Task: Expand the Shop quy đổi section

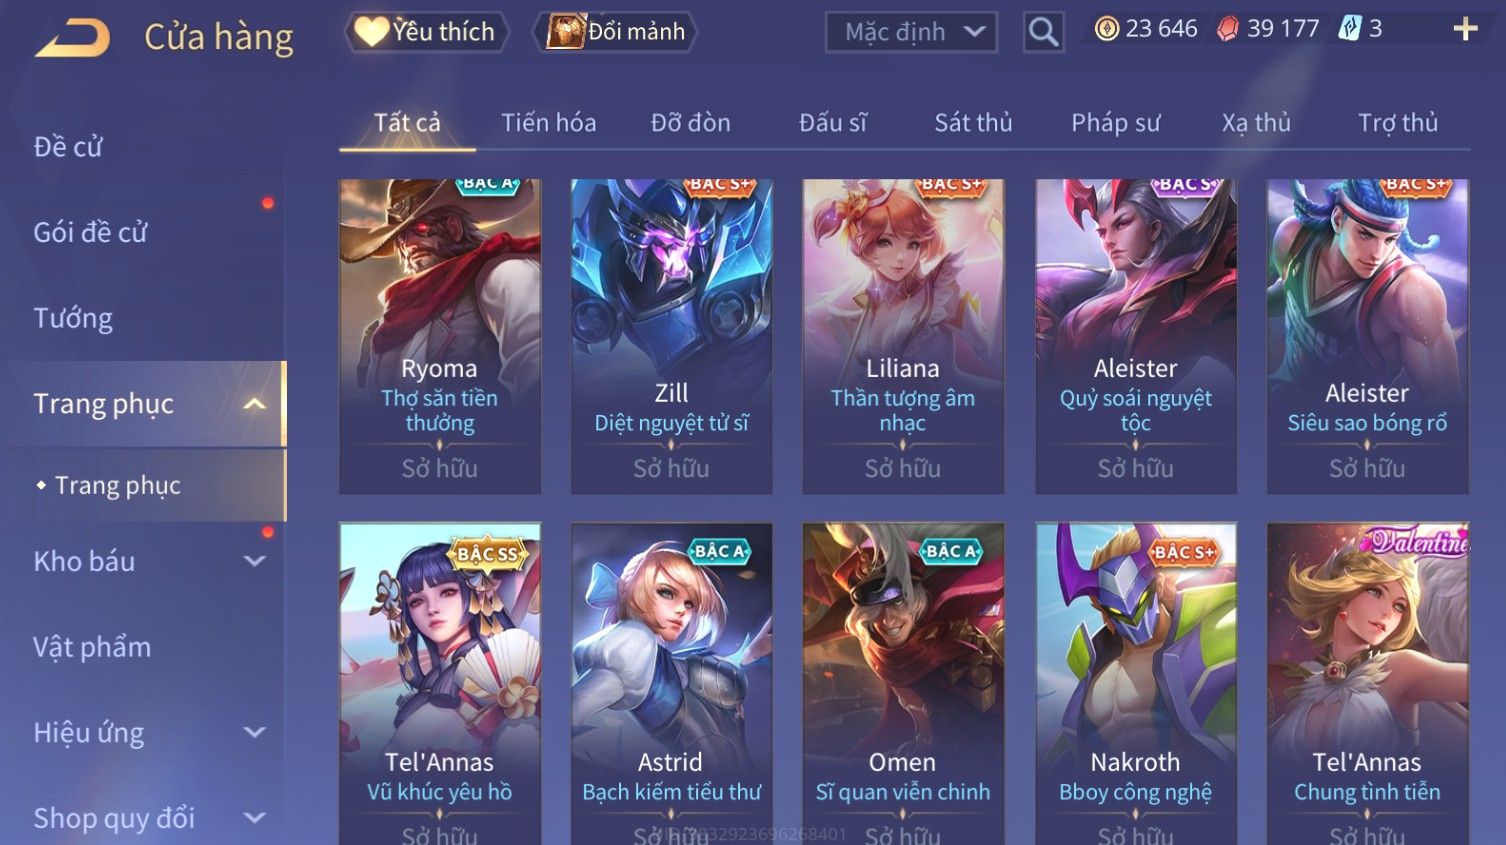Action: pyautogui.click(x=255, y=818)
